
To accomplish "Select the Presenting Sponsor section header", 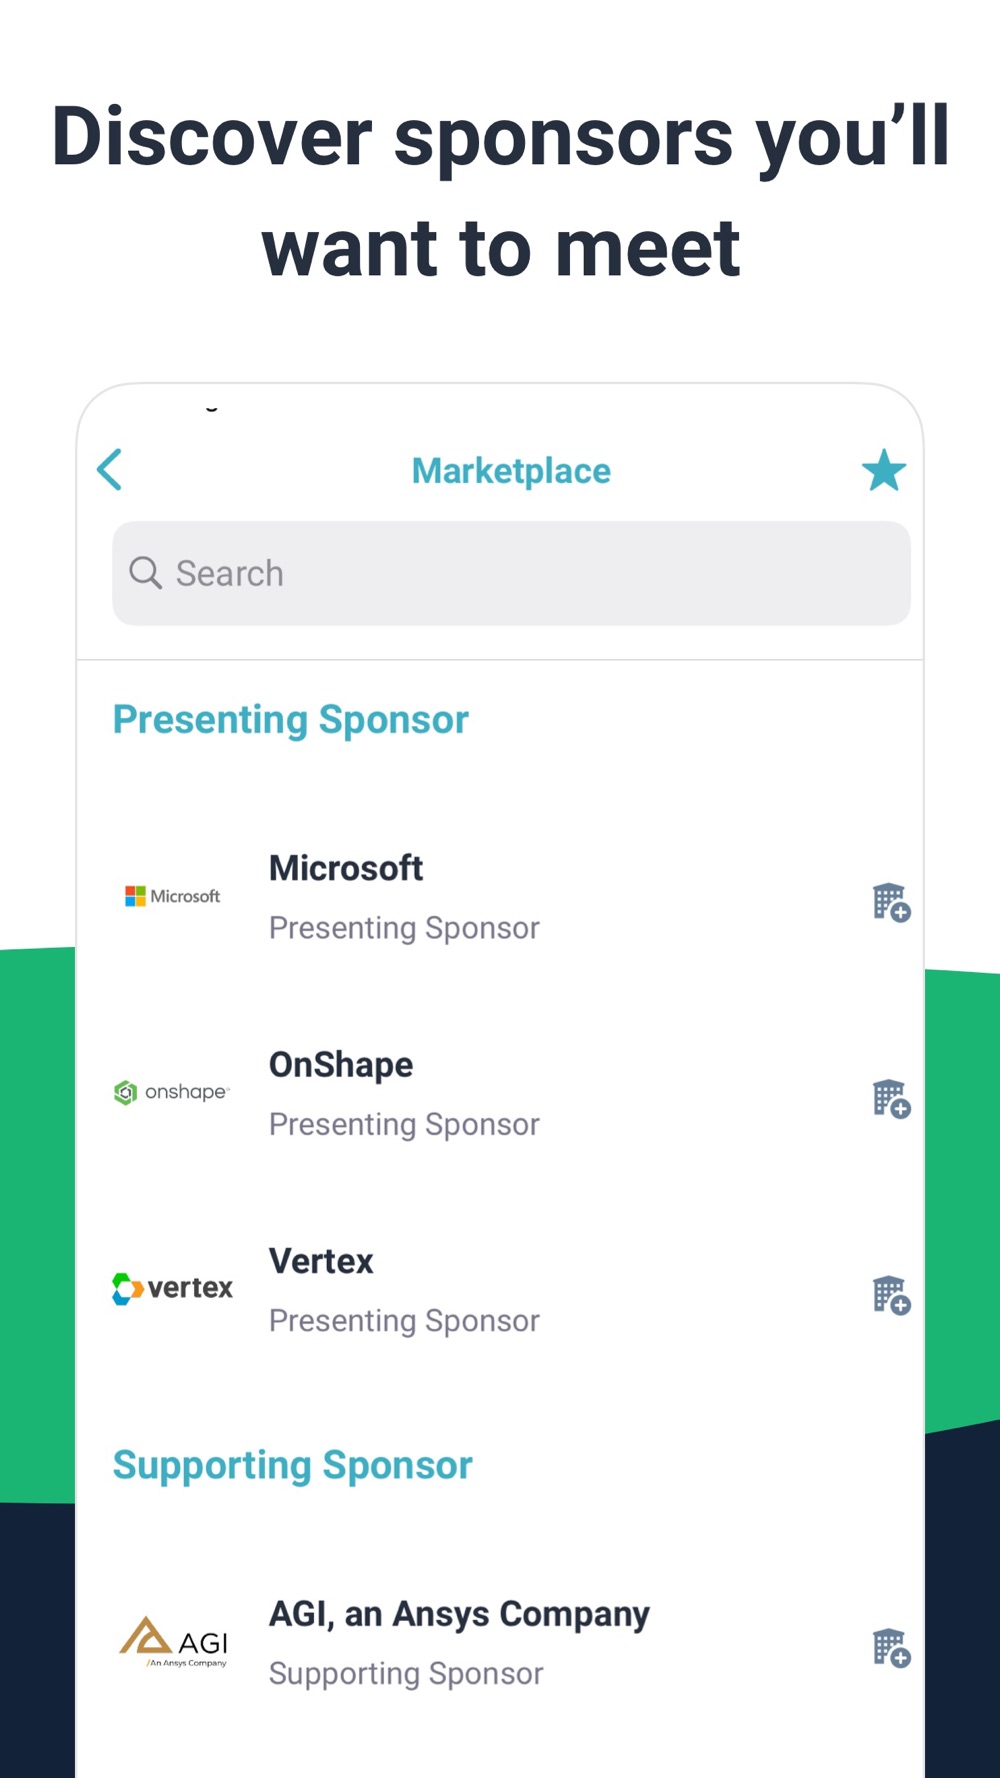I will click(291, 720).
